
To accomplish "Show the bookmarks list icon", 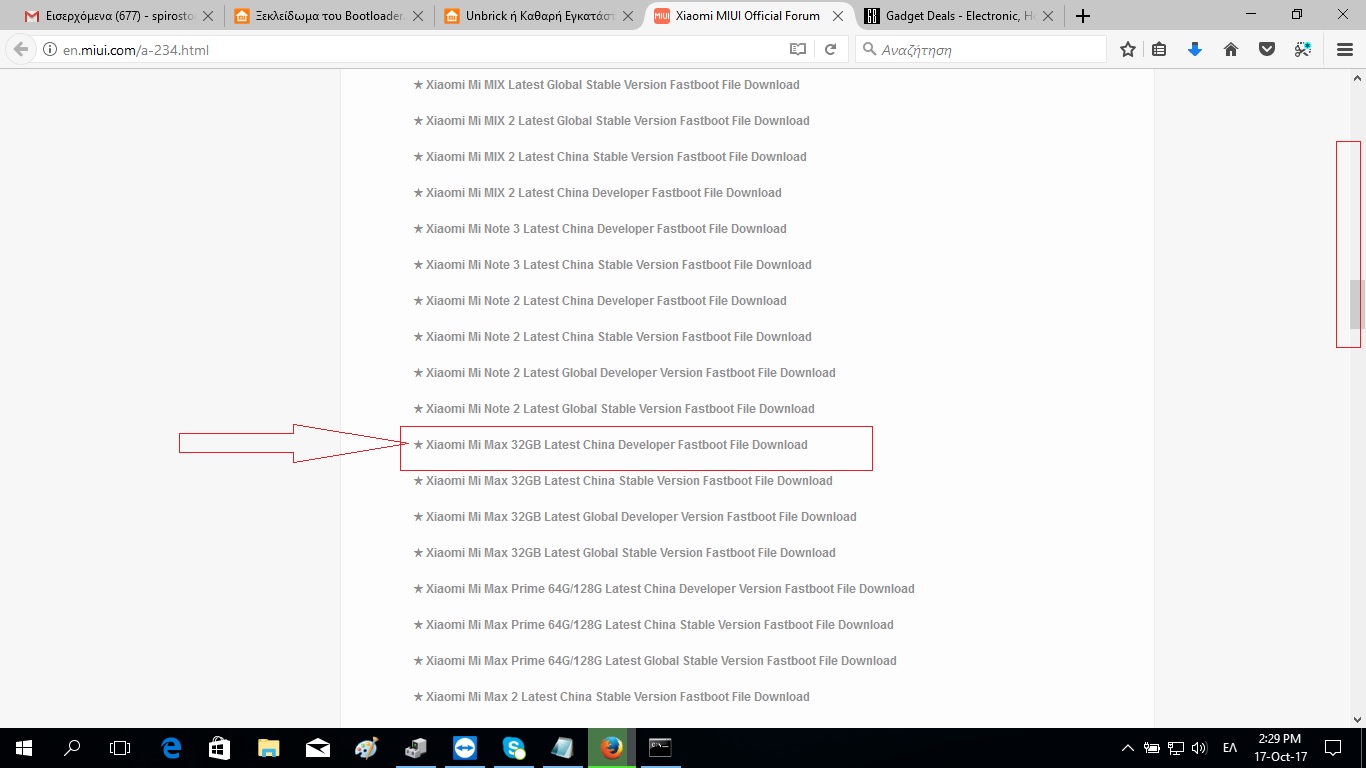I will [1159, 49].
